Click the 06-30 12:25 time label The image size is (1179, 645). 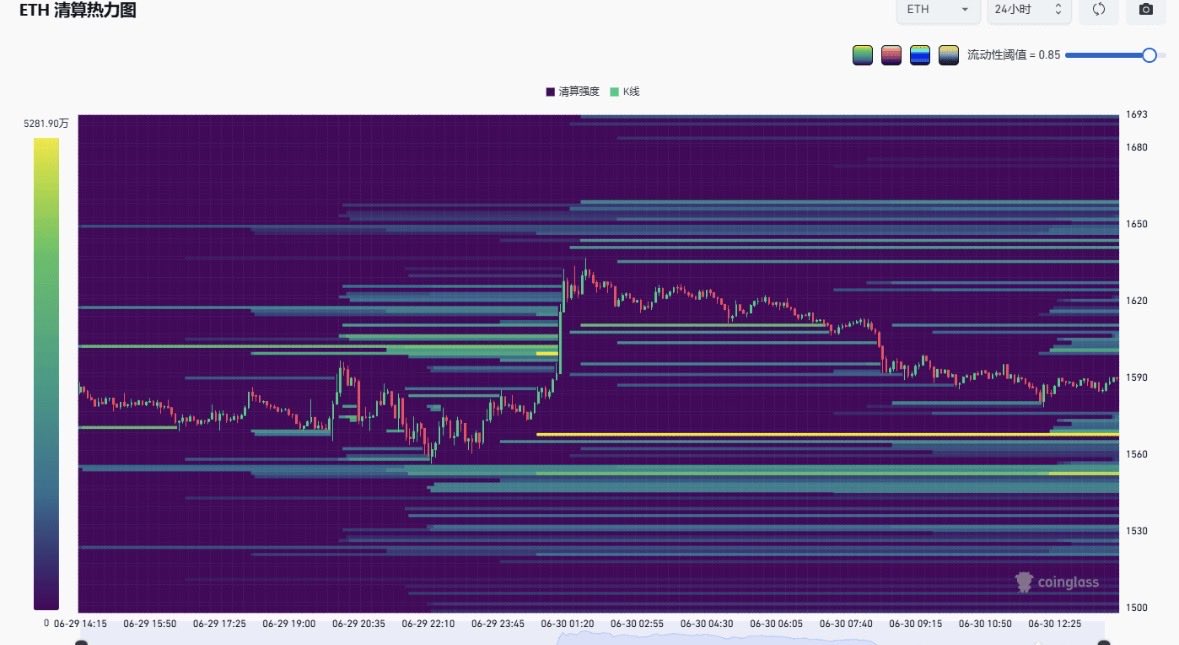[x=1054, y=624]
